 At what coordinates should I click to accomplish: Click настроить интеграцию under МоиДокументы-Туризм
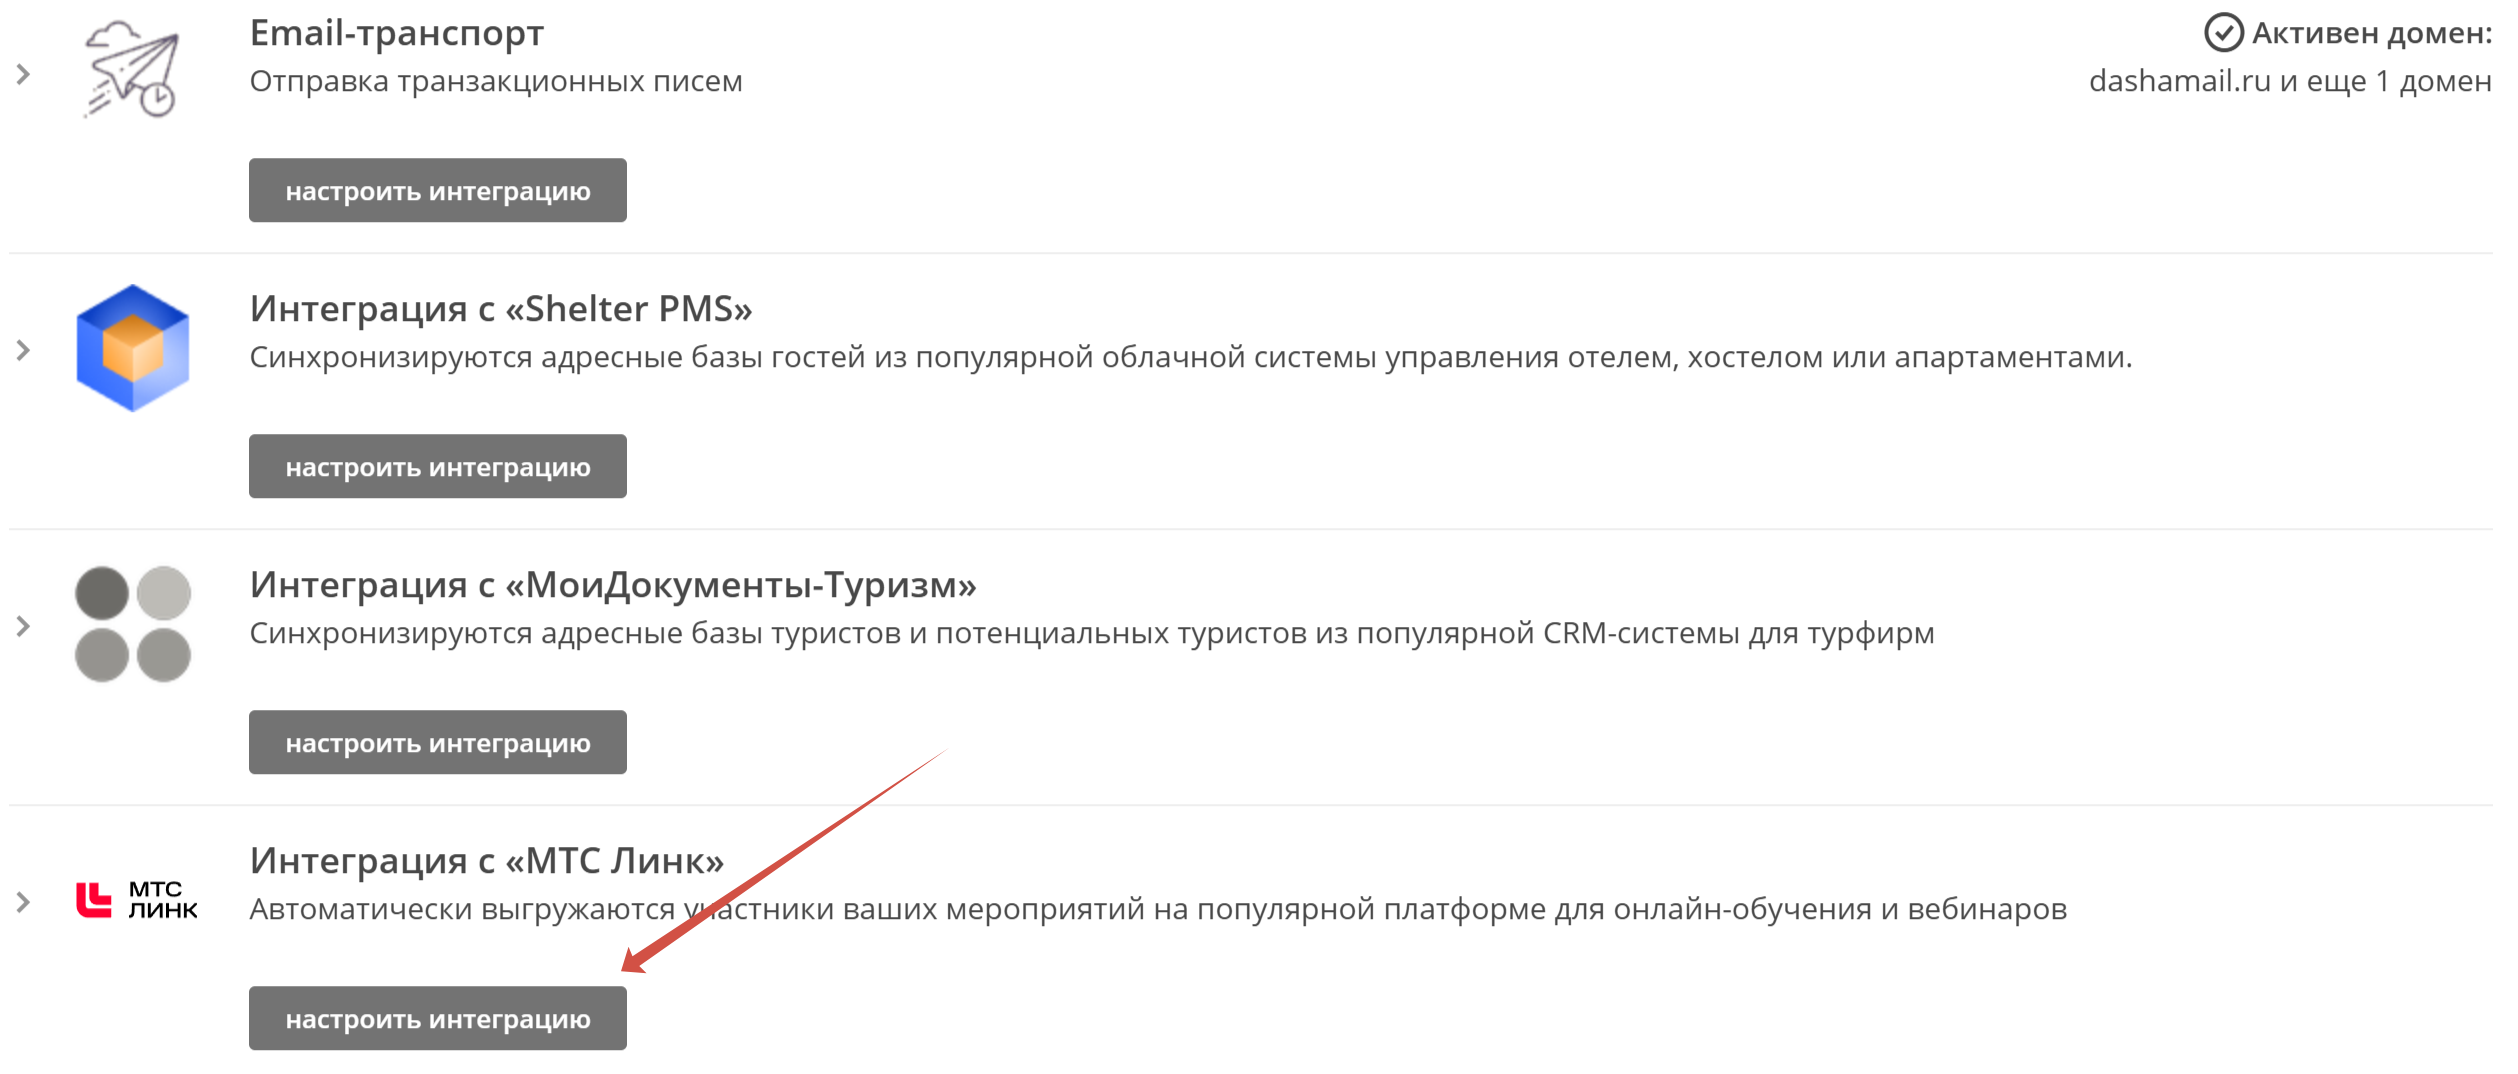(x=438, y=742)
